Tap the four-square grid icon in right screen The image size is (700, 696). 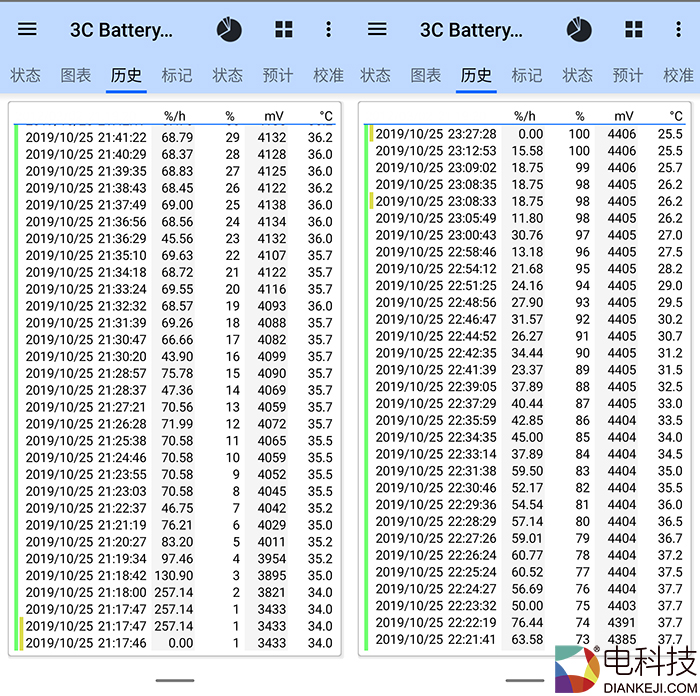click(634, 29)
